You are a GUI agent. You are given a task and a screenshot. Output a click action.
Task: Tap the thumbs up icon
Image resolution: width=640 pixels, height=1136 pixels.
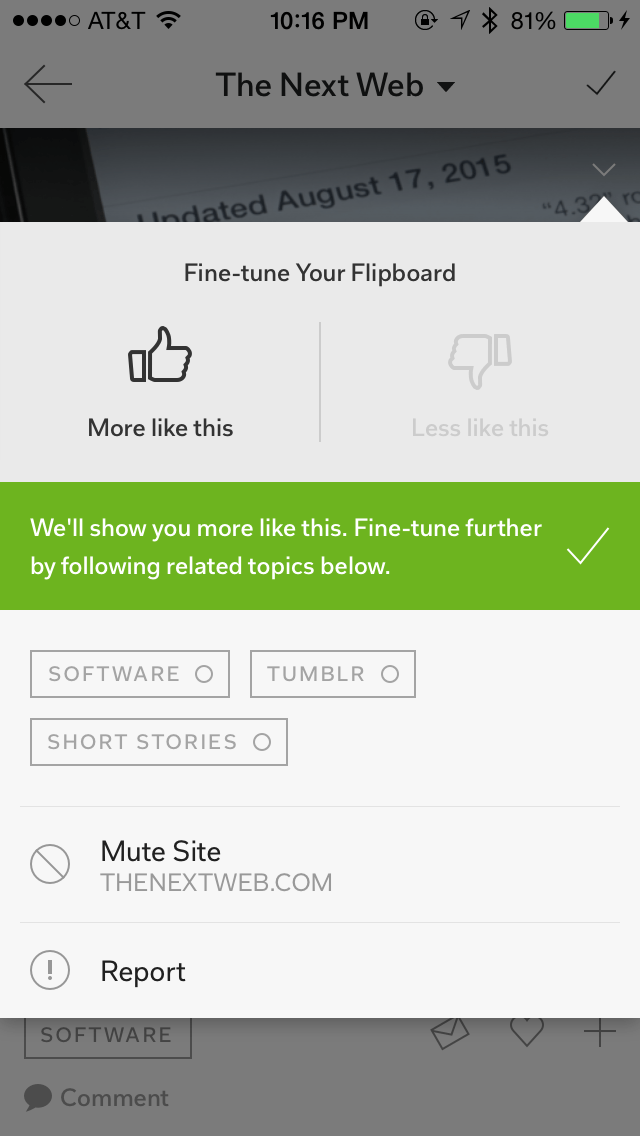click(x=160, y=356)
